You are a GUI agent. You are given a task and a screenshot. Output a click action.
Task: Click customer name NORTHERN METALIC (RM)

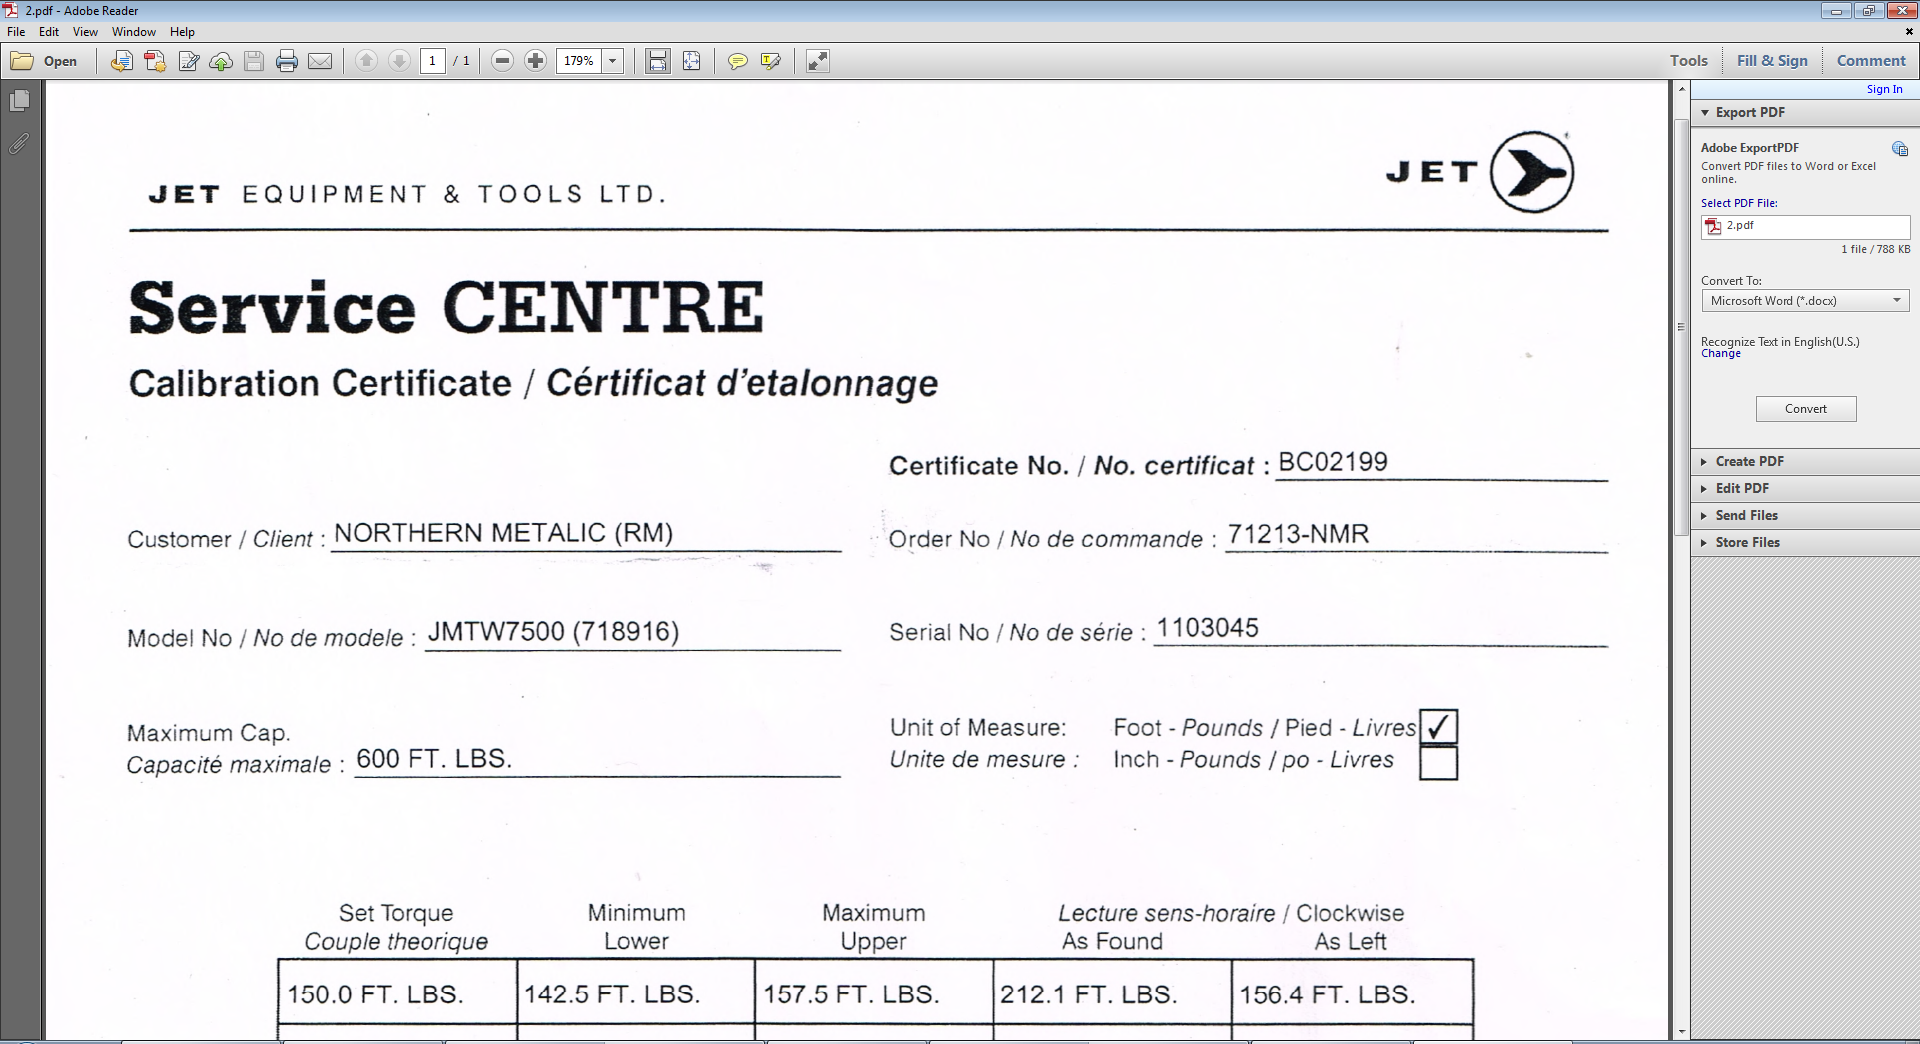tap(503, 533)
